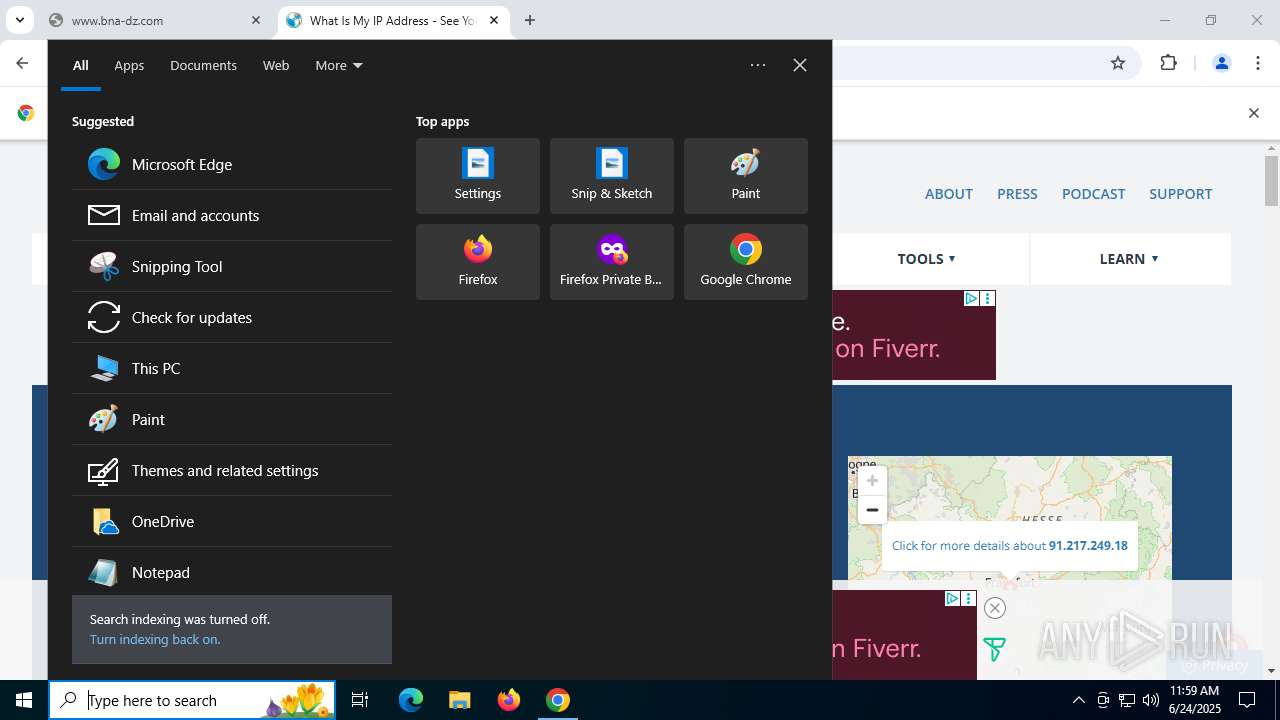This screenshot has width=1280, height=720.
Task: Expand LEARN menu on website
Action: [x=1129, y=258]
